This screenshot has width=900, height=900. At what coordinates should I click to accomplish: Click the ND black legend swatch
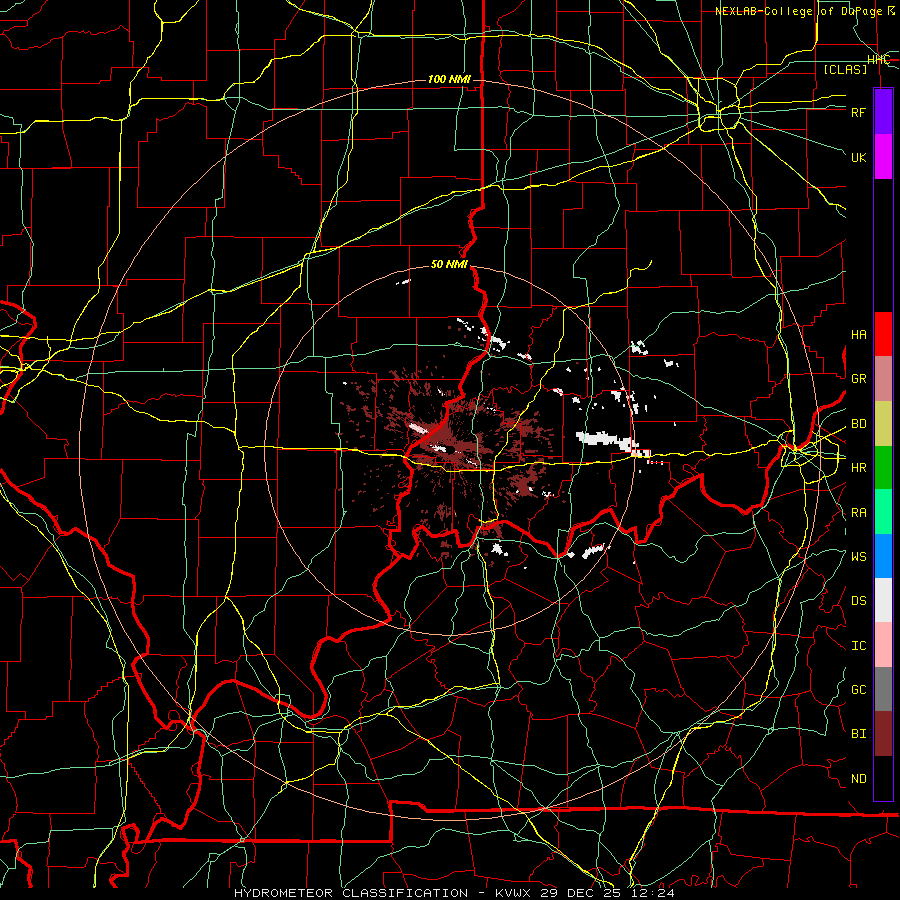(883, 778)
